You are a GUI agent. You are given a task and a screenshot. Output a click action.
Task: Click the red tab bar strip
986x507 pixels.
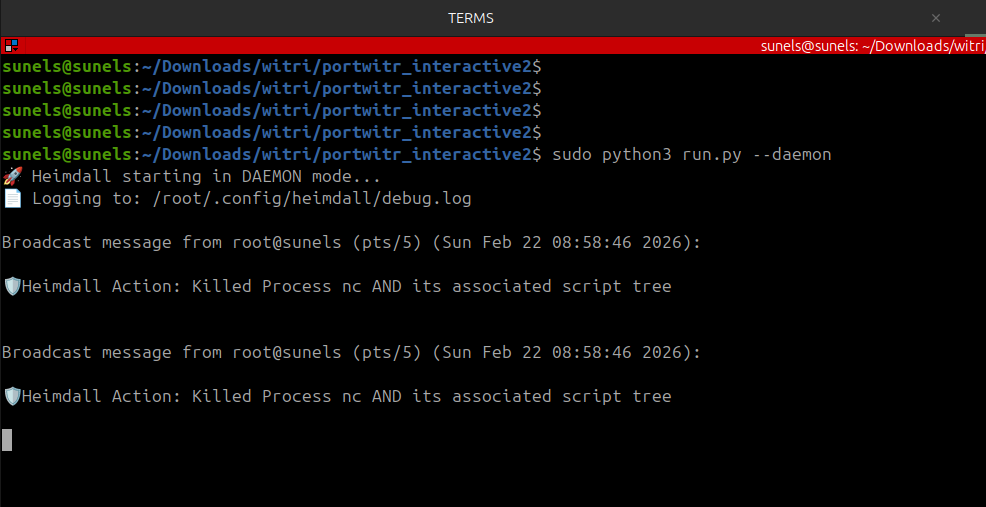[400, 45]
